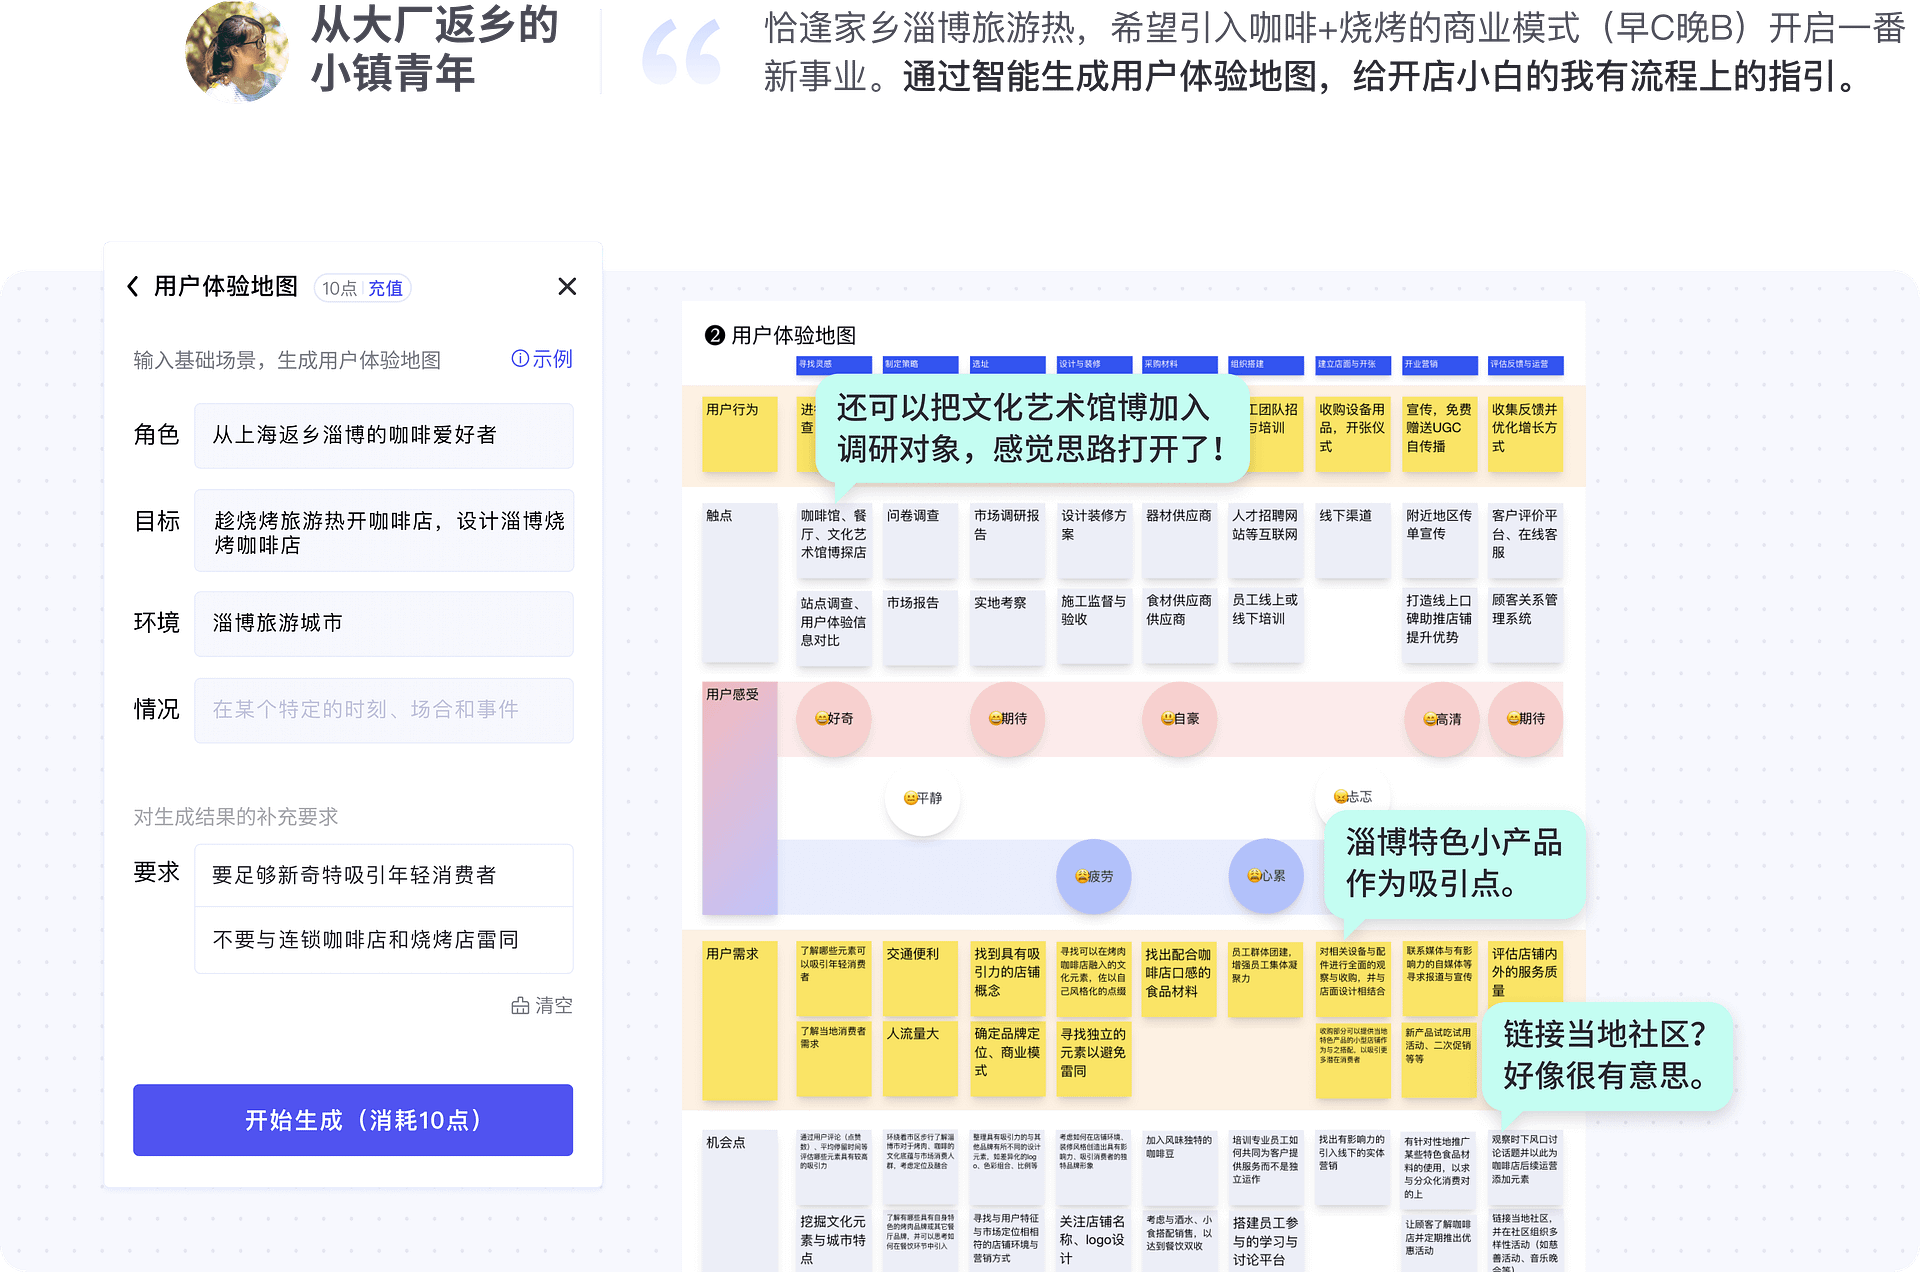Click the ❷ badge next to 用户体验地图 title
The height and width of the screenshot is (1272, 1920).
tap(715, 335)
